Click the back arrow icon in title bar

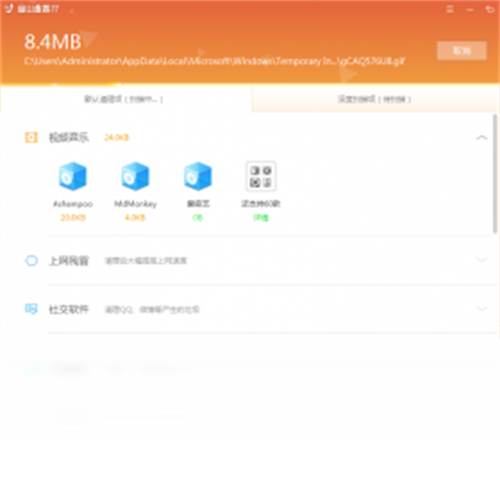click(490, 9)
